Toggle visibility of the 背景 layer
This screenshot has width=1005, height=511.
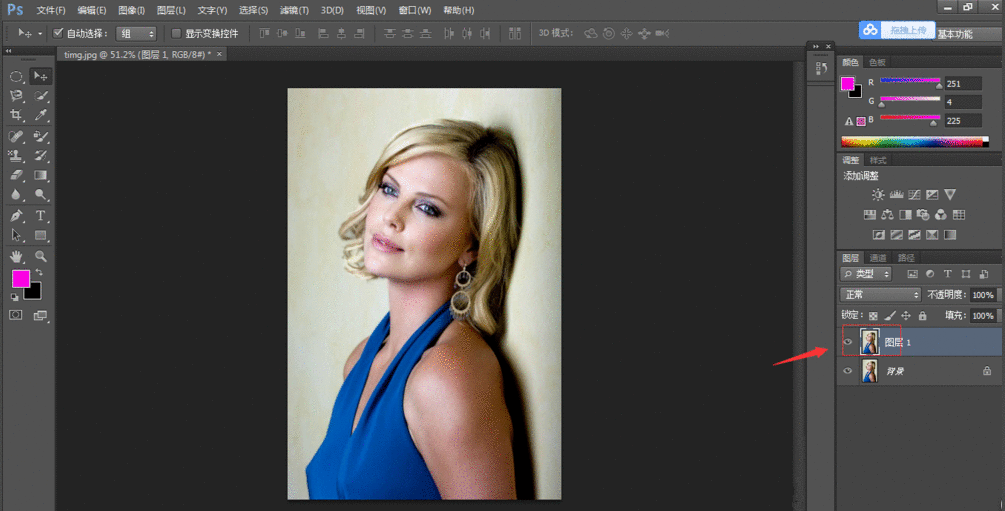[x=848, y=371]
